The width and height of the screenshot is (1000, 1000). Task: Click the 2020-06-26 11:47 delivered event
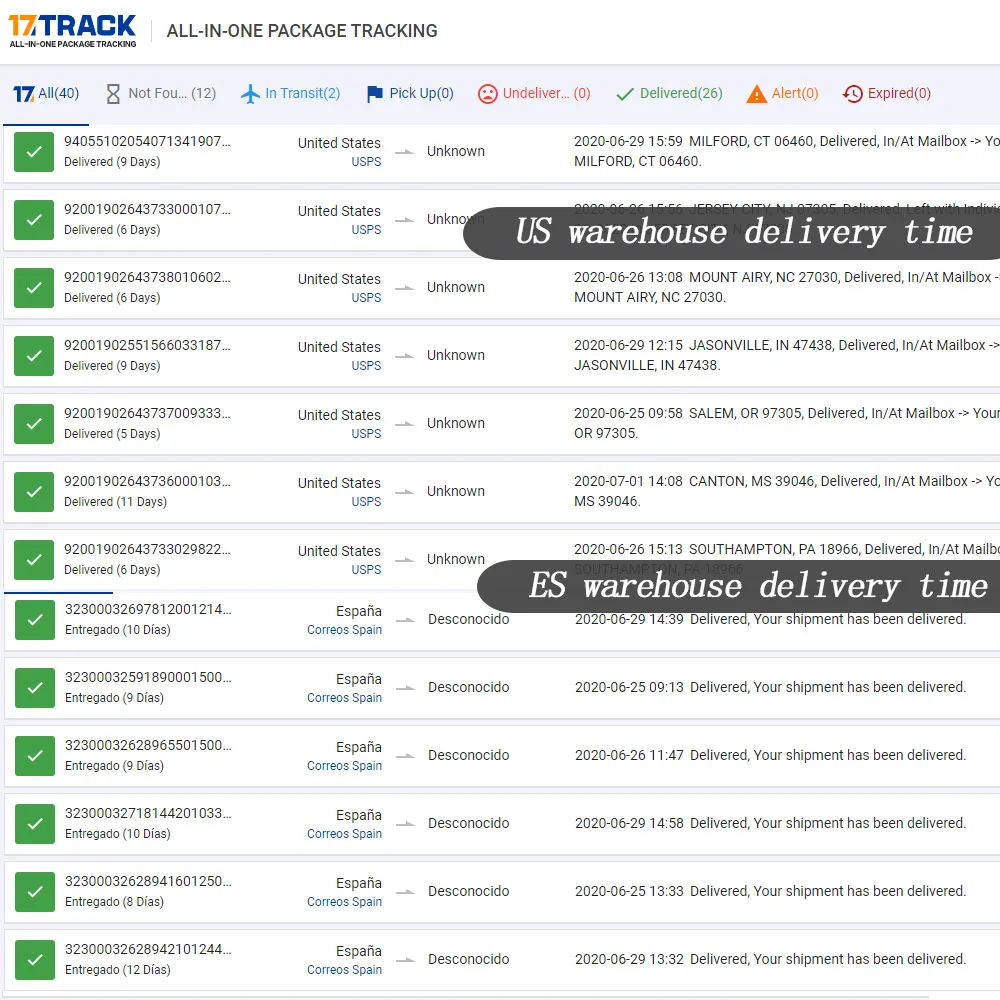770,756
